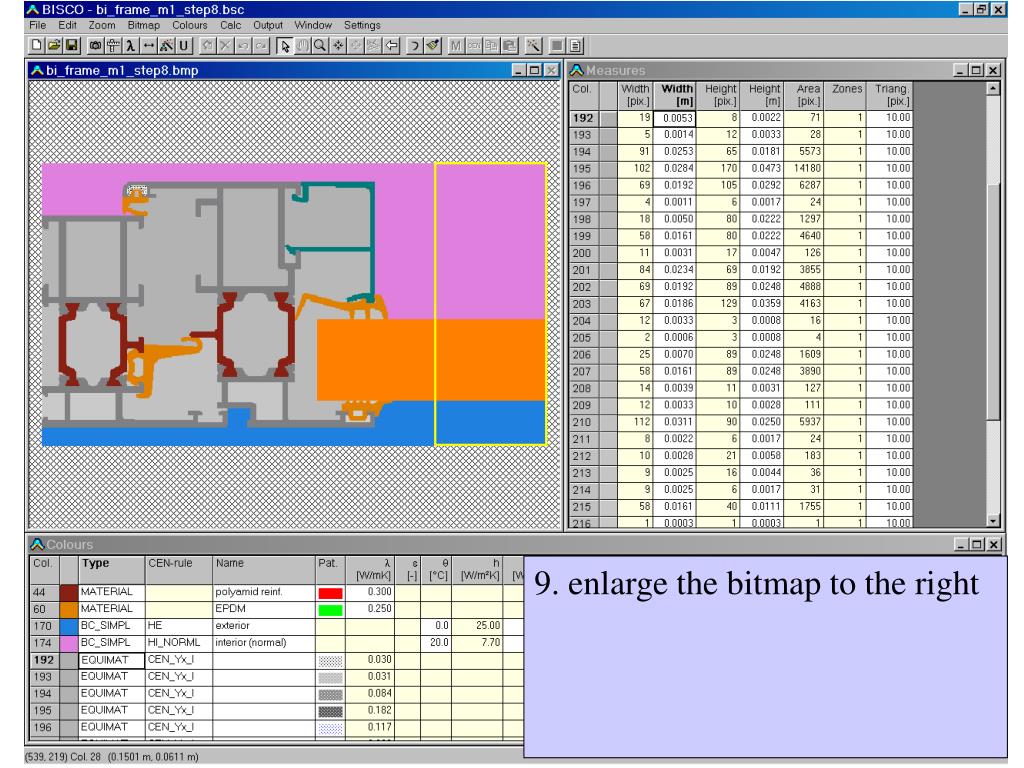Click the lambda toolbar icon
This screenshot has height=768, width=1024.
[x=131, y=46]
